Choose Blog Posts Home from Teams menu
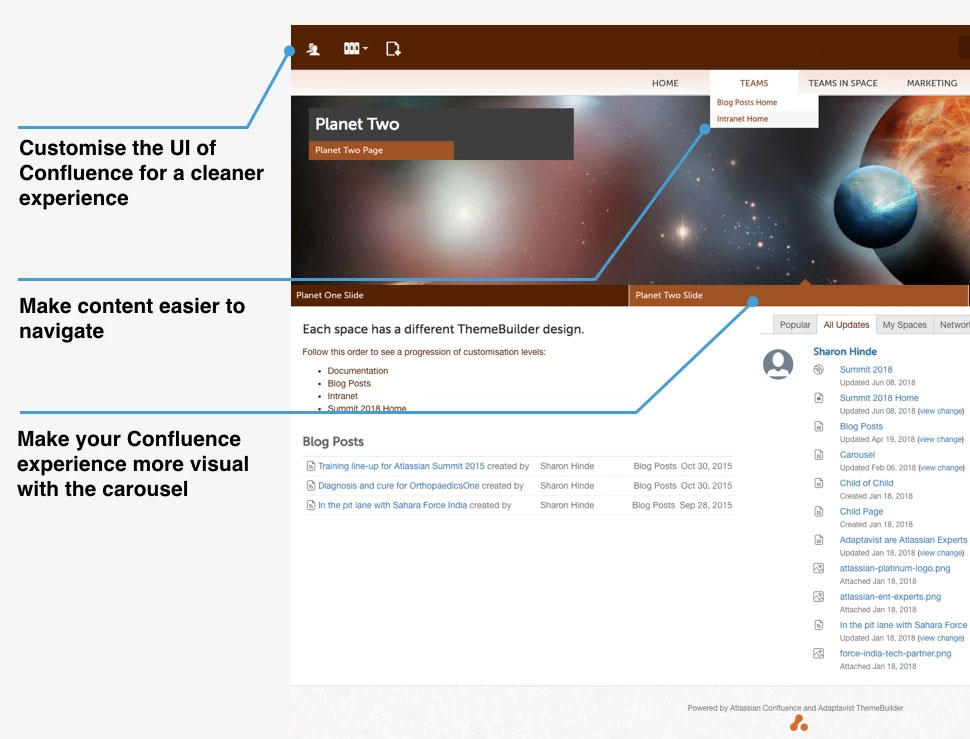The height and width of the screenshot is (739, 970). (747, 103)
